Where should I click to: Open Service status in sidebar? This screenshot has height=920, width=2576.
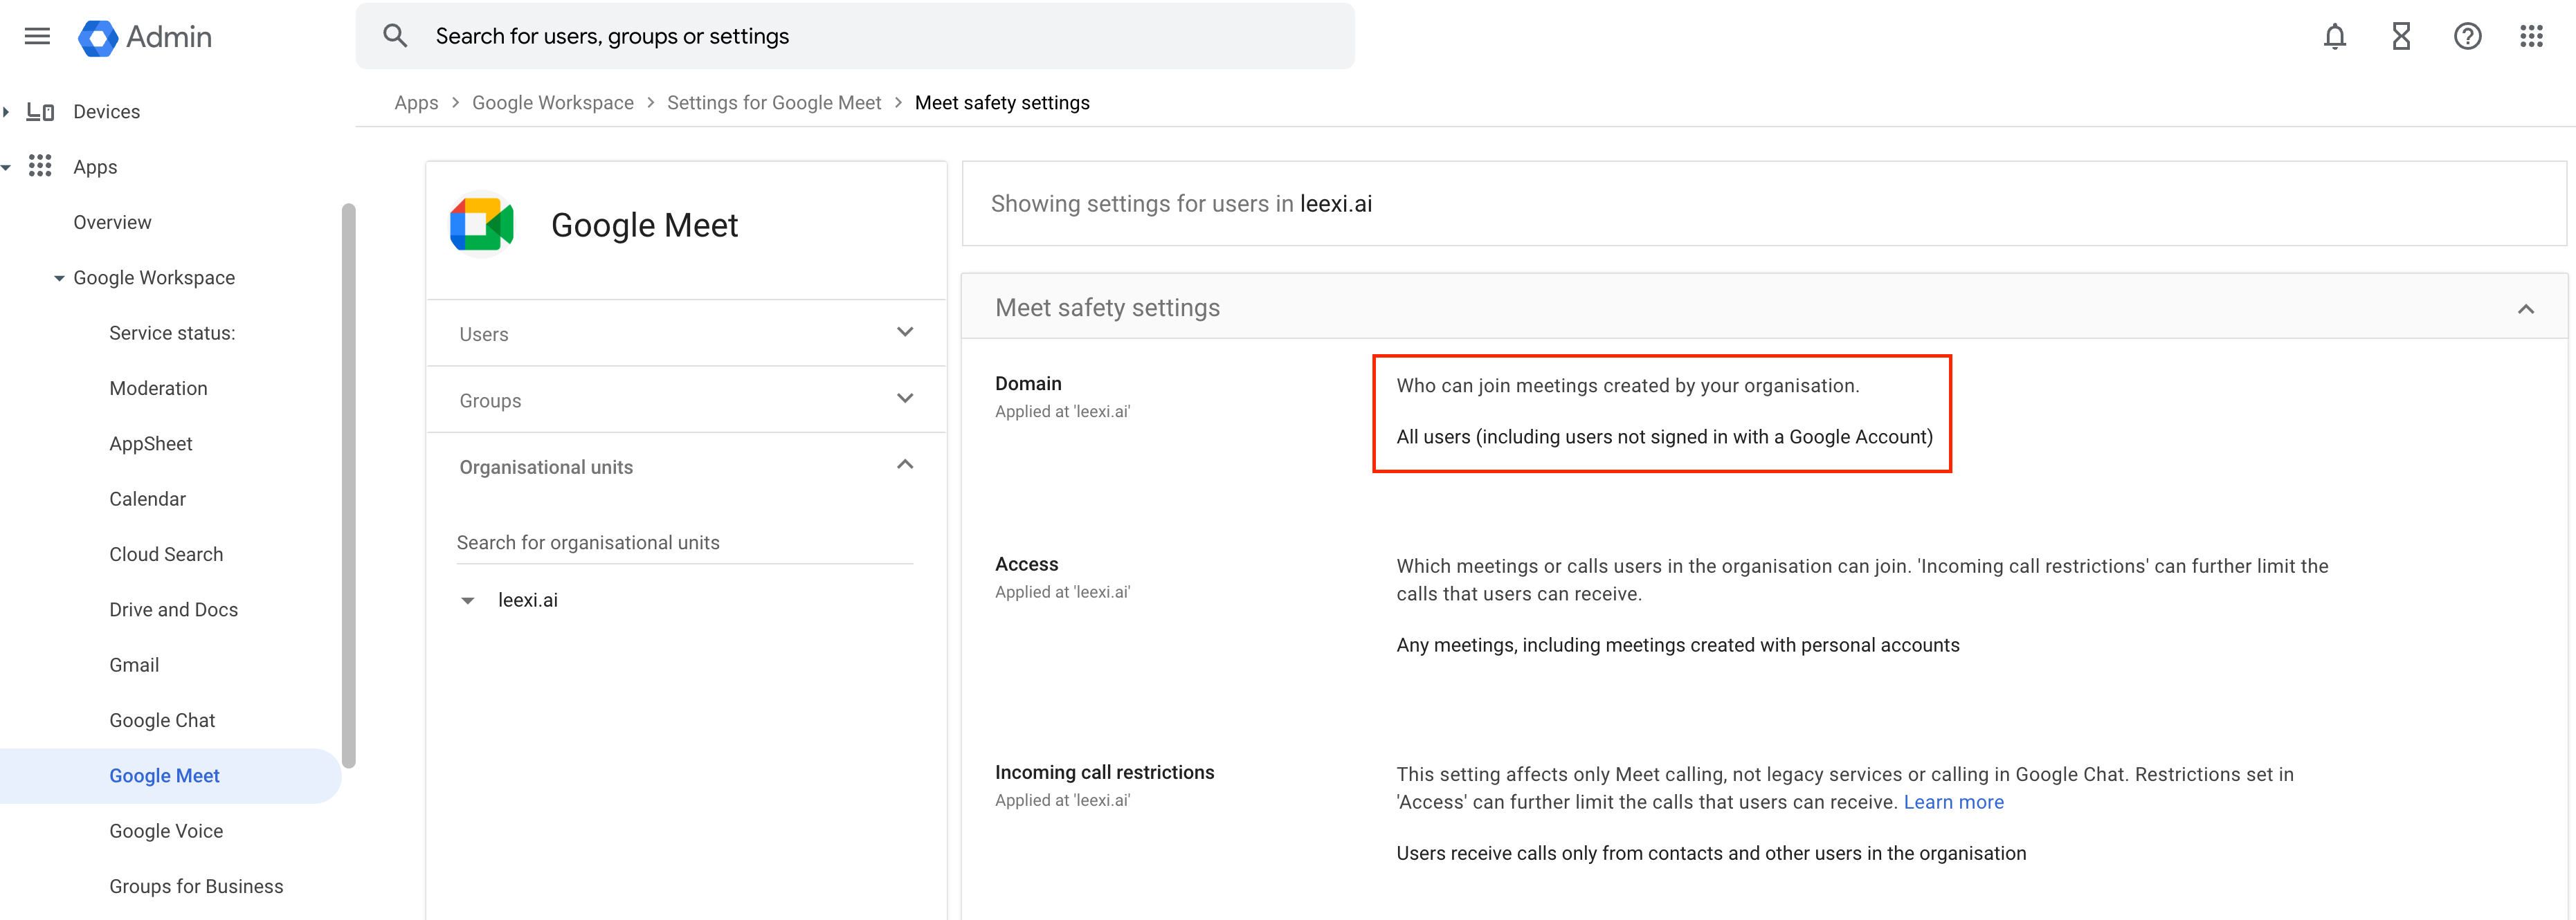(x=172, y=333)
